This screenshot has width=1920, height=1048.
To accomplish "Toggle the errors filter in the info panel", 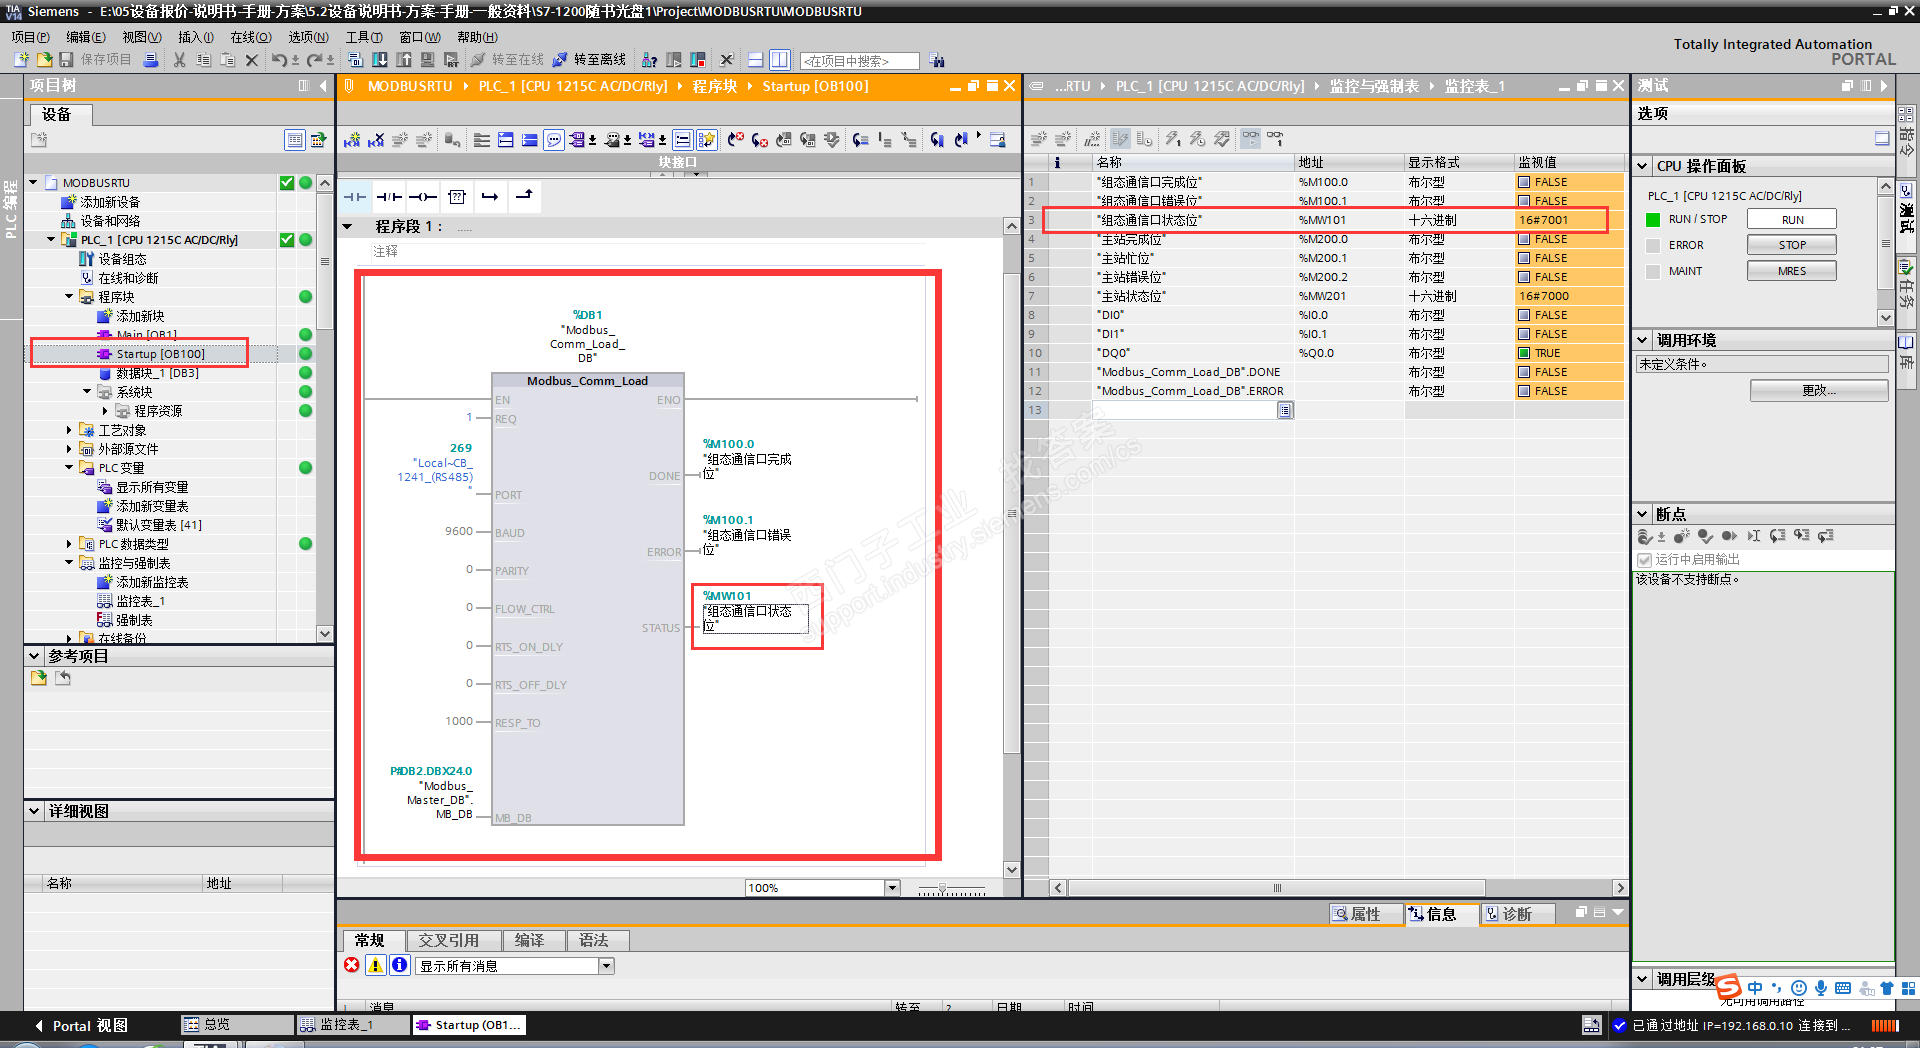I will pos(352,965).
